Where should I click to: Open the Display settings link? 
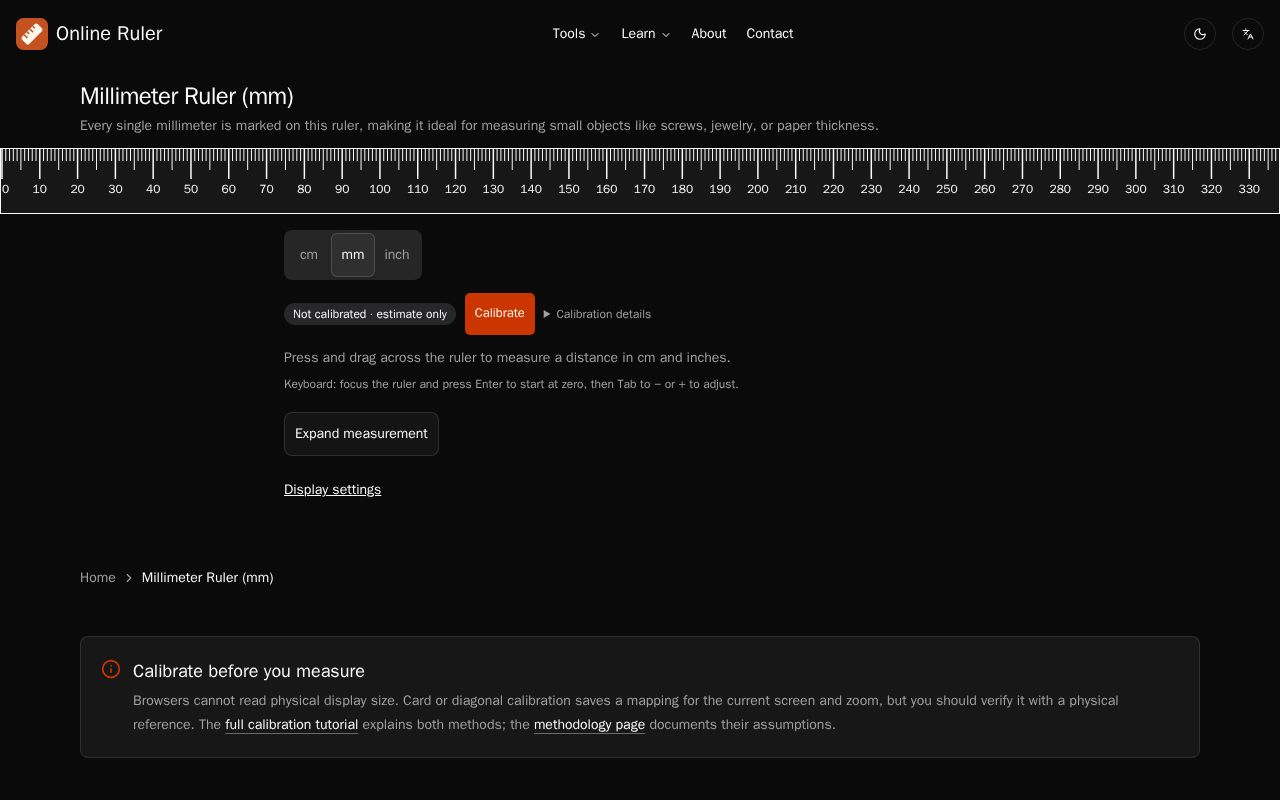tap(332, 490)
